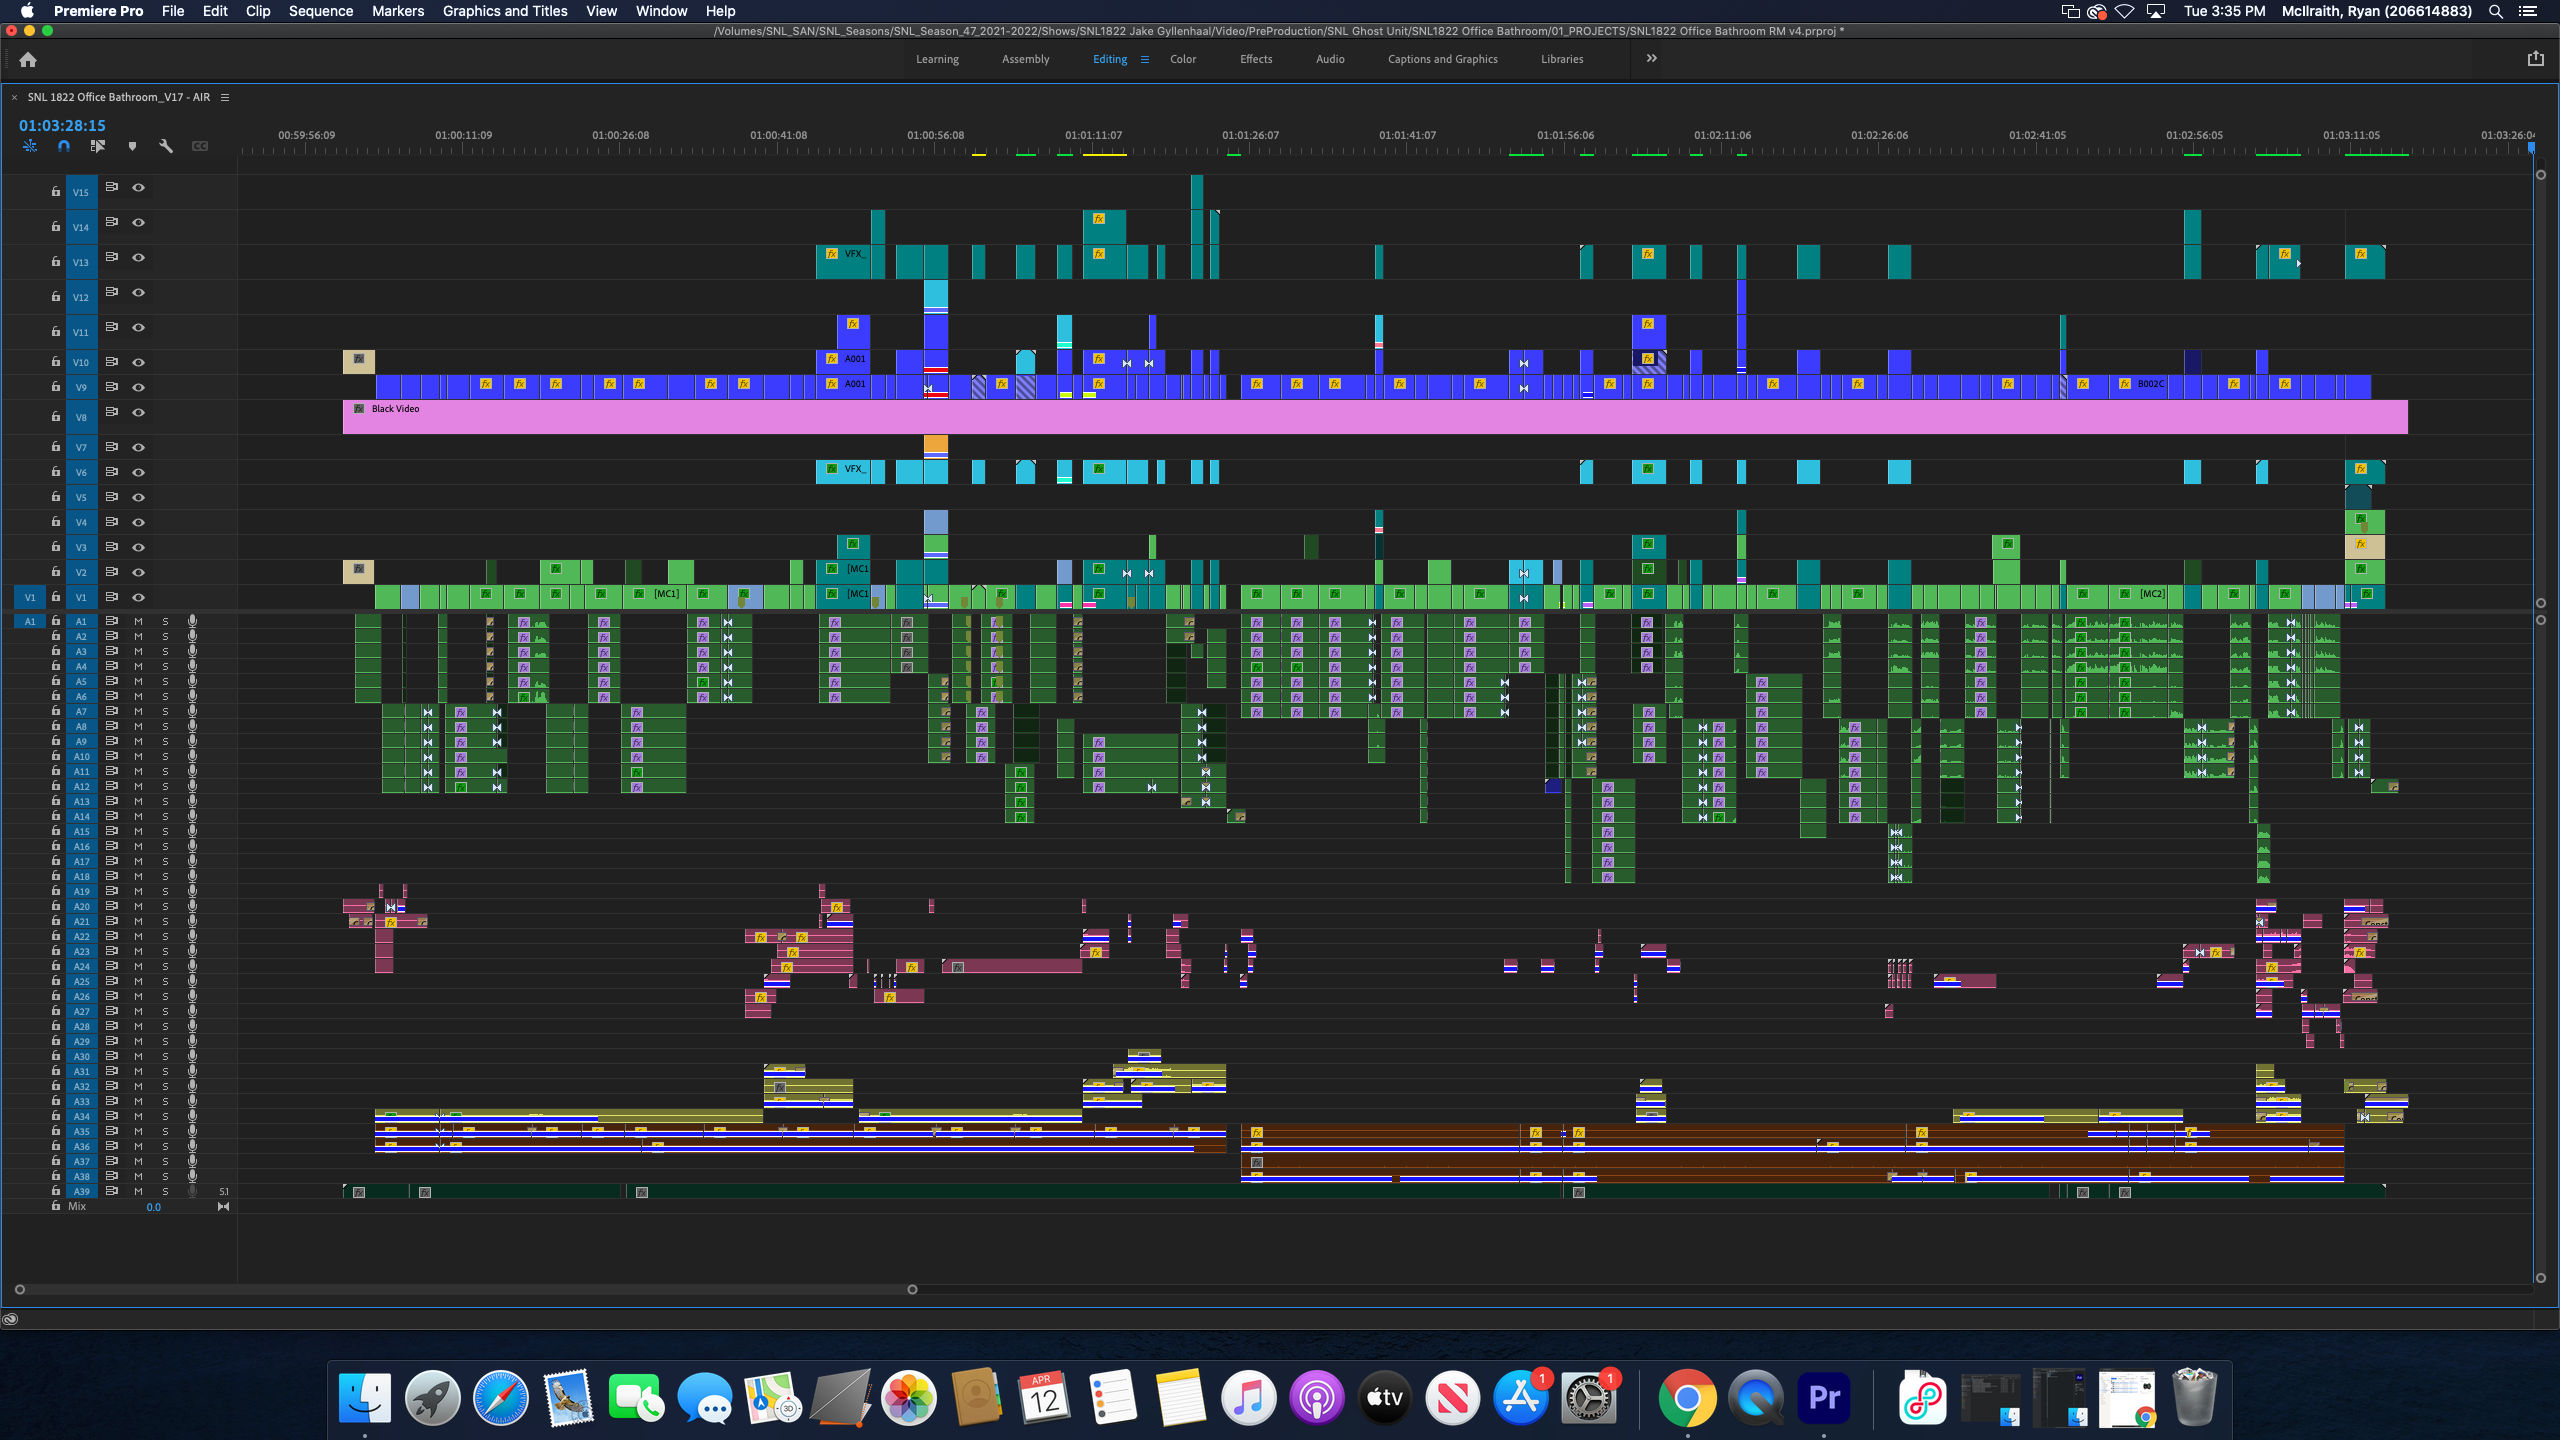Lock audio track A5 padlock
Screen dimensions: 2560x1440
(56, 681)
